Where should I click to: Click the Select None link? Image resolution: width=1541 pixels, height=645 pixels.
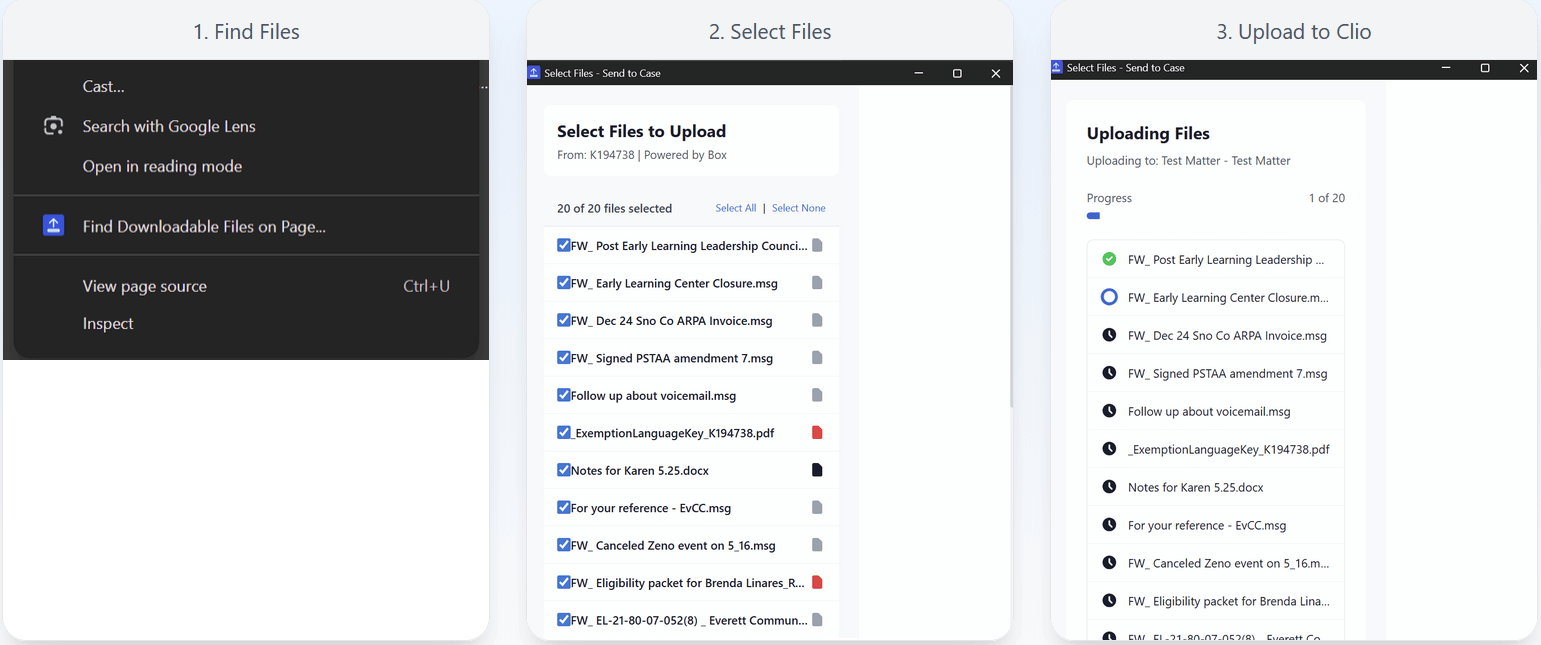[798, 208]
